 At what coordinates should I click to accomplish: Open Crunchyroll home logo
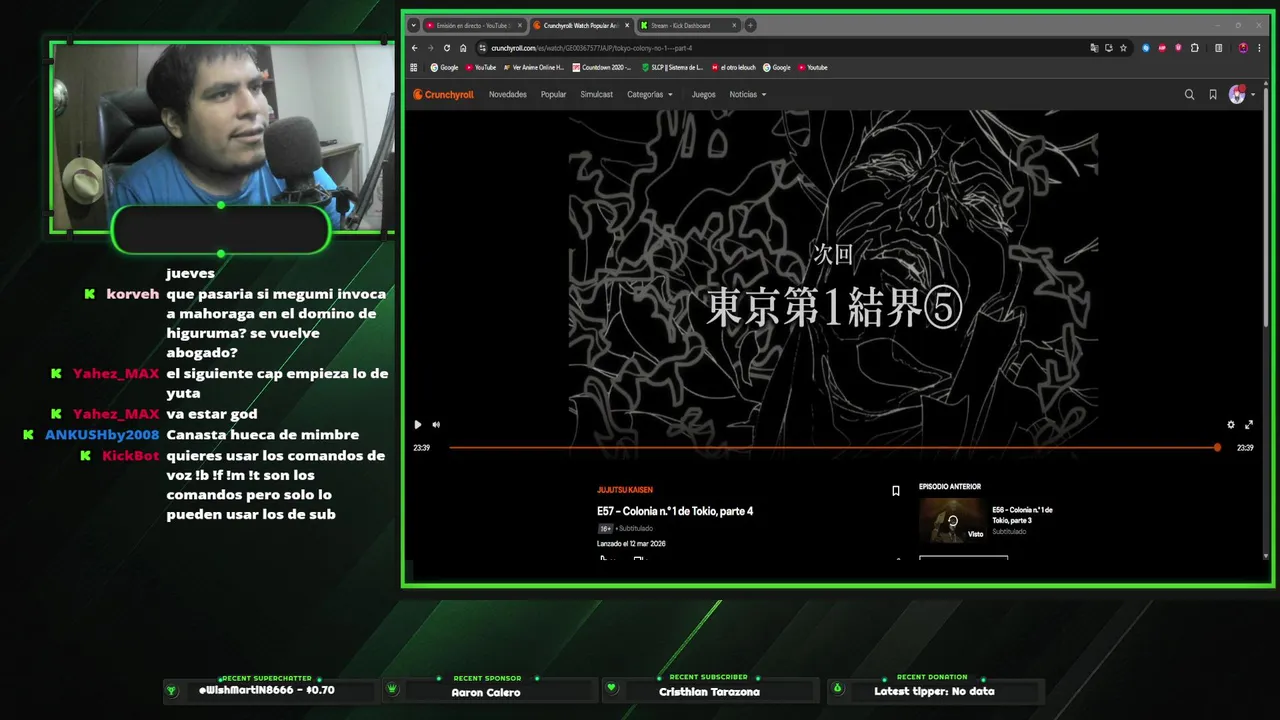pos(444,95)
